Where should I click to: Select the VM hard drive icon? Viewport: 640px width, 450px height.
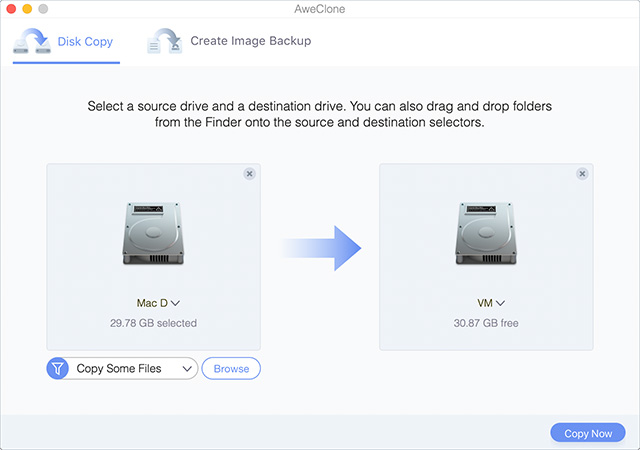(486, 233)
